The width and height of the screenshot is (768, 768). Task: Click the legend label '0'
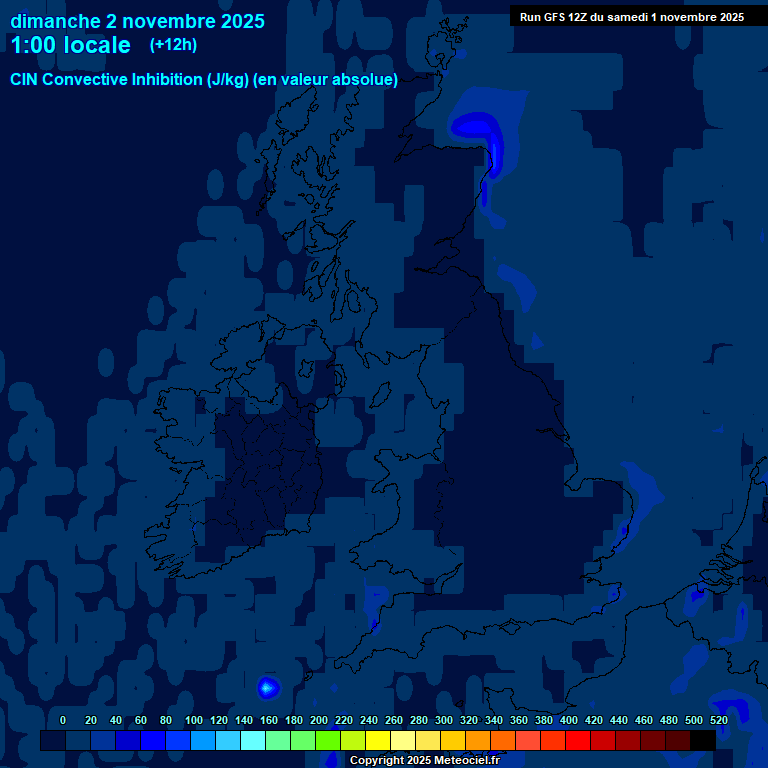pyautogui.click(x=63, y=720)
